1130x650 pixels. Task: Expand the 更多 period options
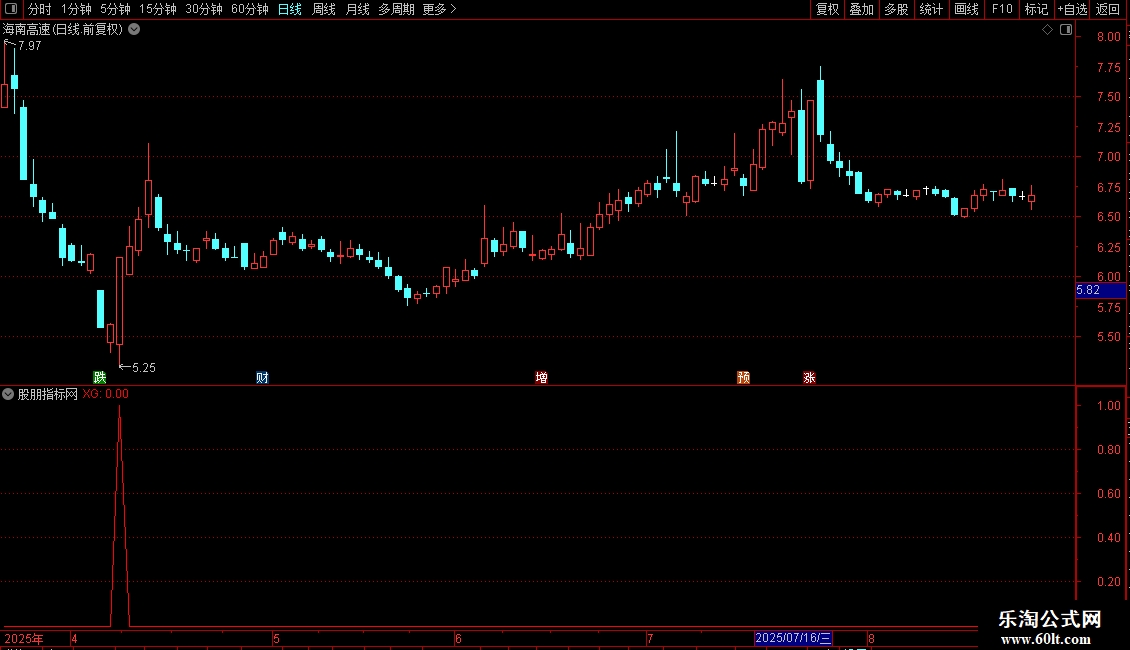tap(440, 9)
